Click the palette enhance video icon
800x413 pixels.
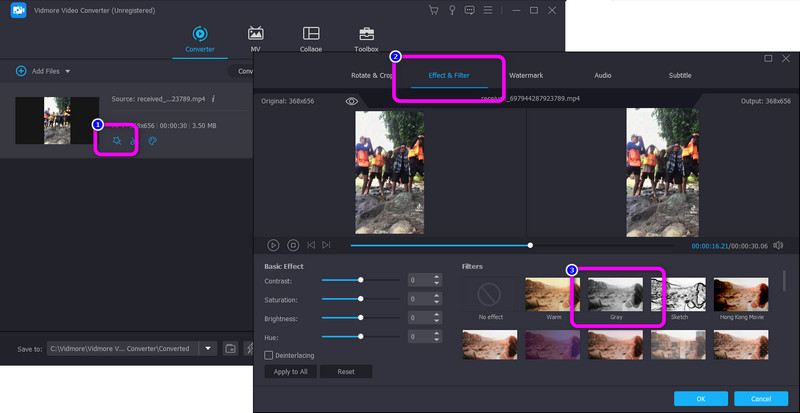click(153, 141)
